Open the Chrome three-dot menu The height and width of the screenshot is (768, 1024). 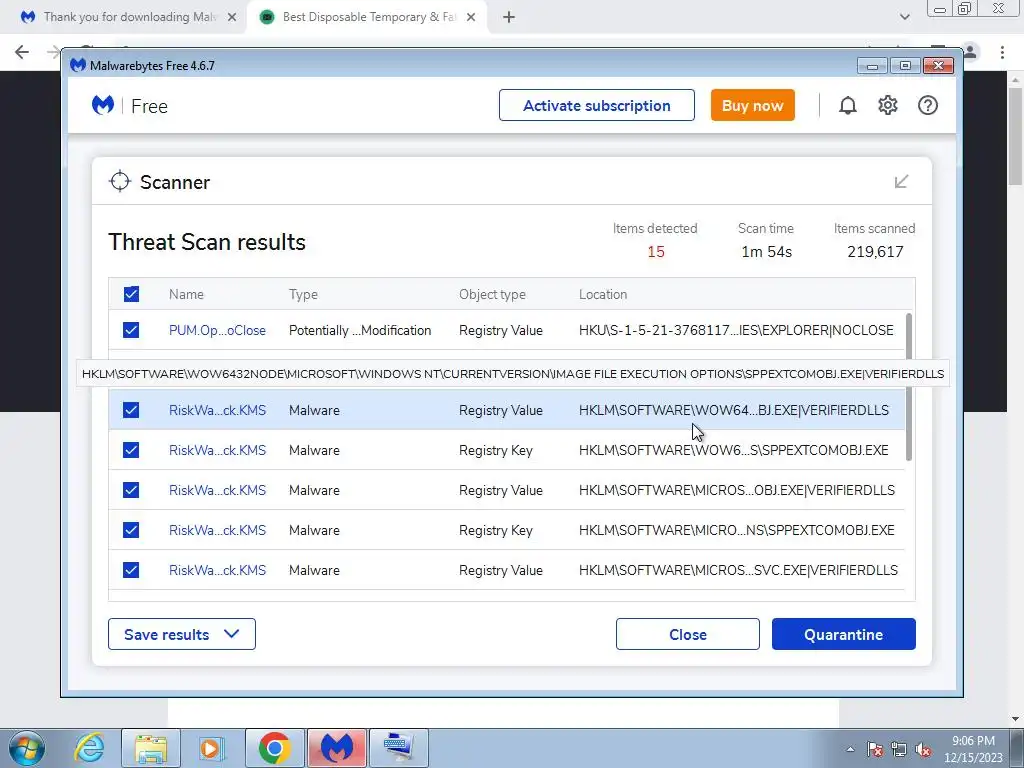(x=1002, y=52)
